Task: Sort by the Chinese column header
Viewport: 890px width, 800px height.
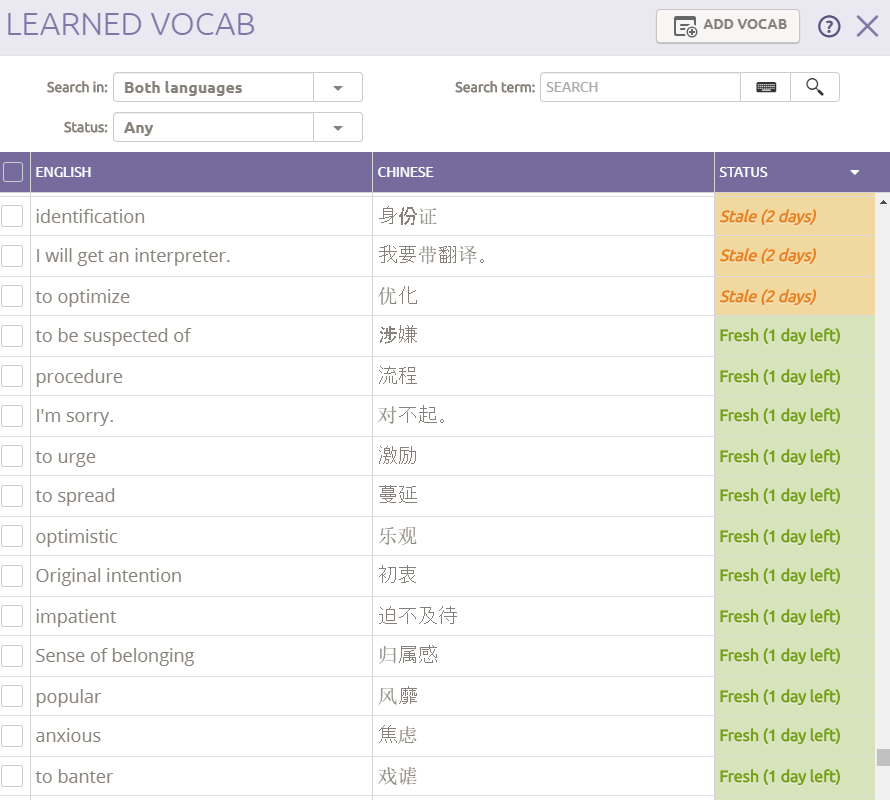Action: coord(405,172)
